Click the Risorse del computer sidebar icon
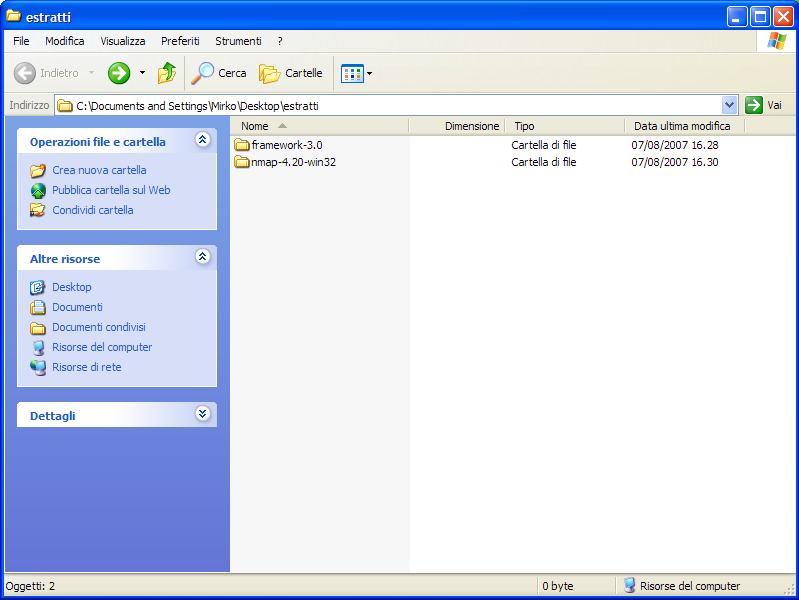The height and width of the screenshot is (600, 799). 38,347
